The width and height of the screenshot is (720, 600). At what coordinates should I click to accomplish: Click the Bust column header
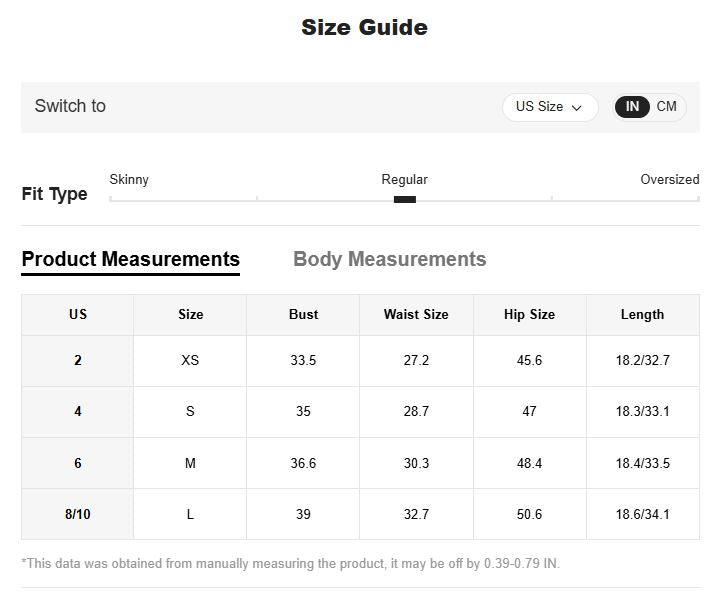[x=303, y=314]
